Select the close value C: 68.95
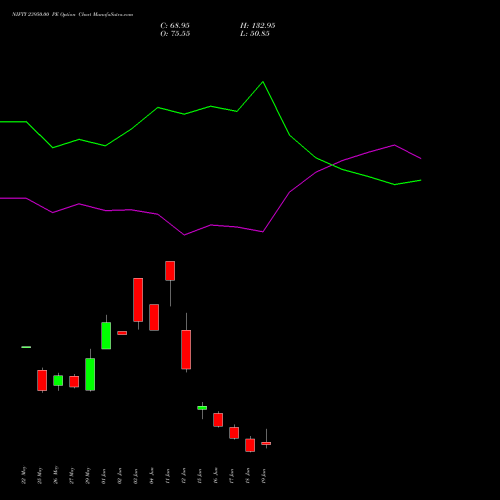The height and width of the screenshot is (500, 500). tap(175, 26)
